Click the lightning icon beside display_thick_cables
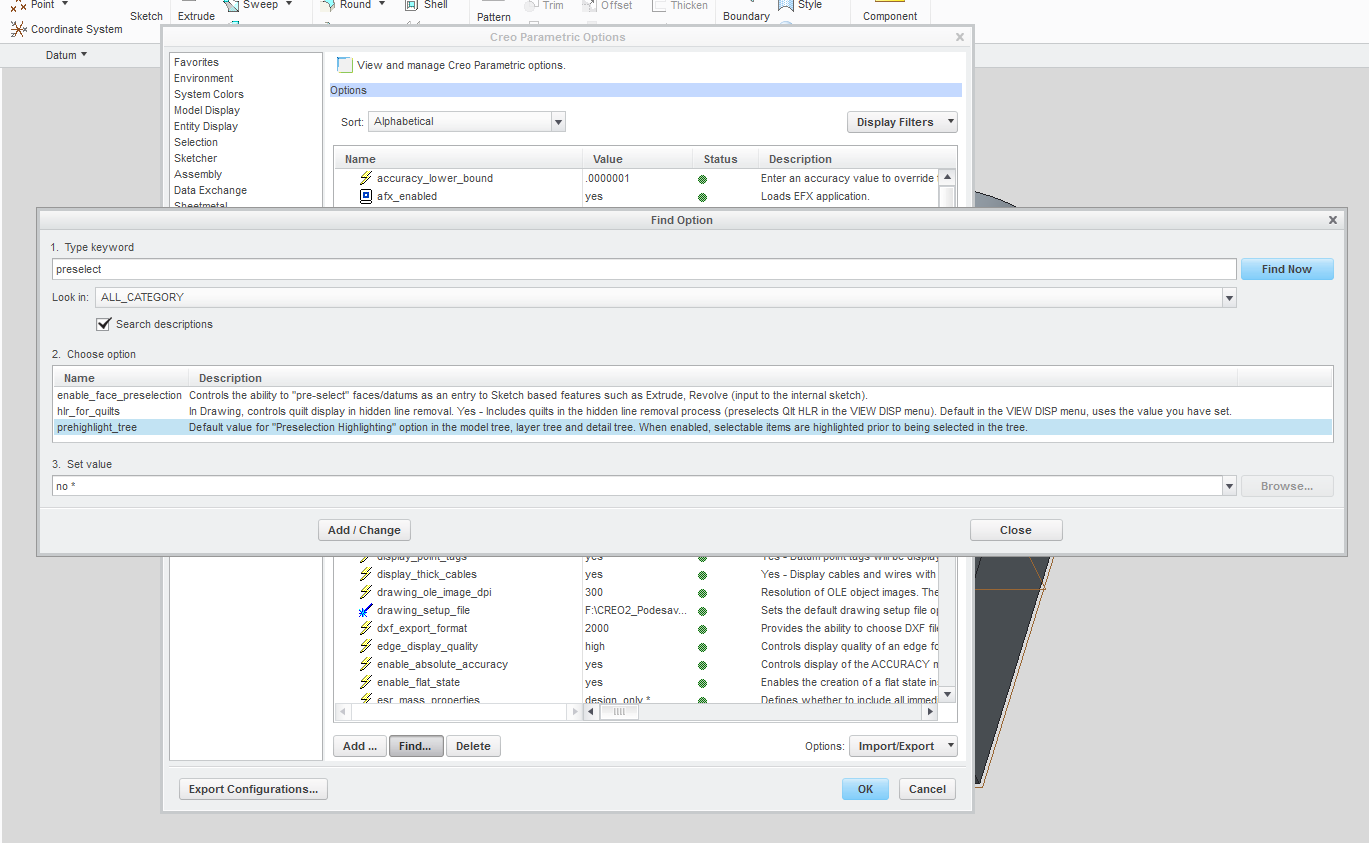 (x=366, y=574)
